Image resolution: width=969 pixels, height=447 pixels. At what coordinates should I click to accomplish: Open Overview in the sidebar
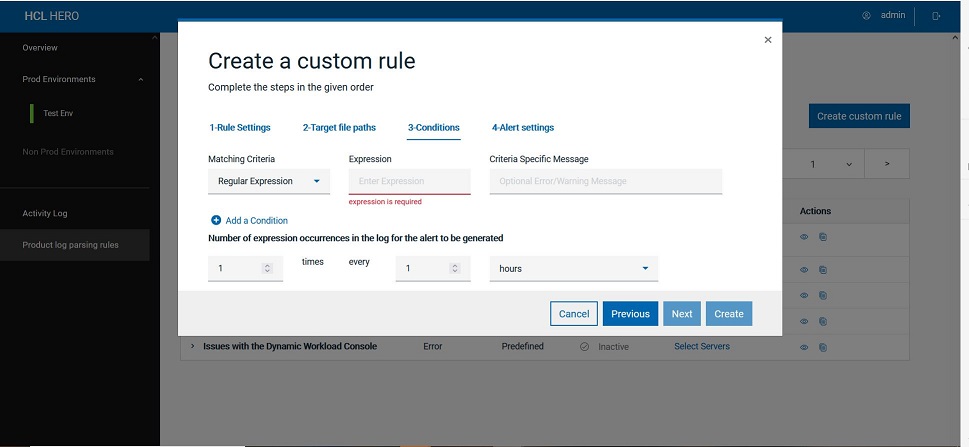(40, 48)
